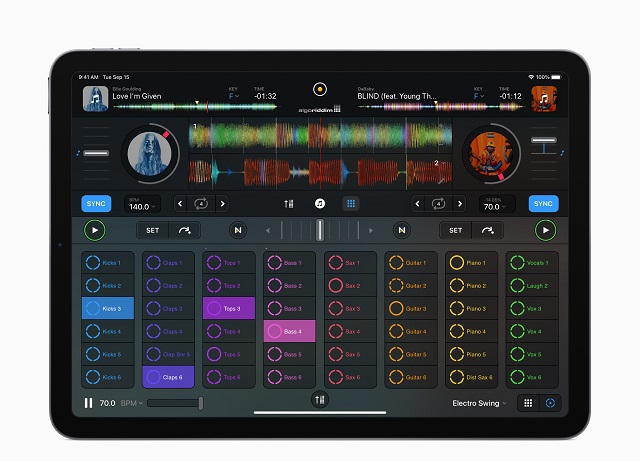The image size is (640, 461).
Task: Trigger the Vocals 1 loop pad
Action: (532, 263)
